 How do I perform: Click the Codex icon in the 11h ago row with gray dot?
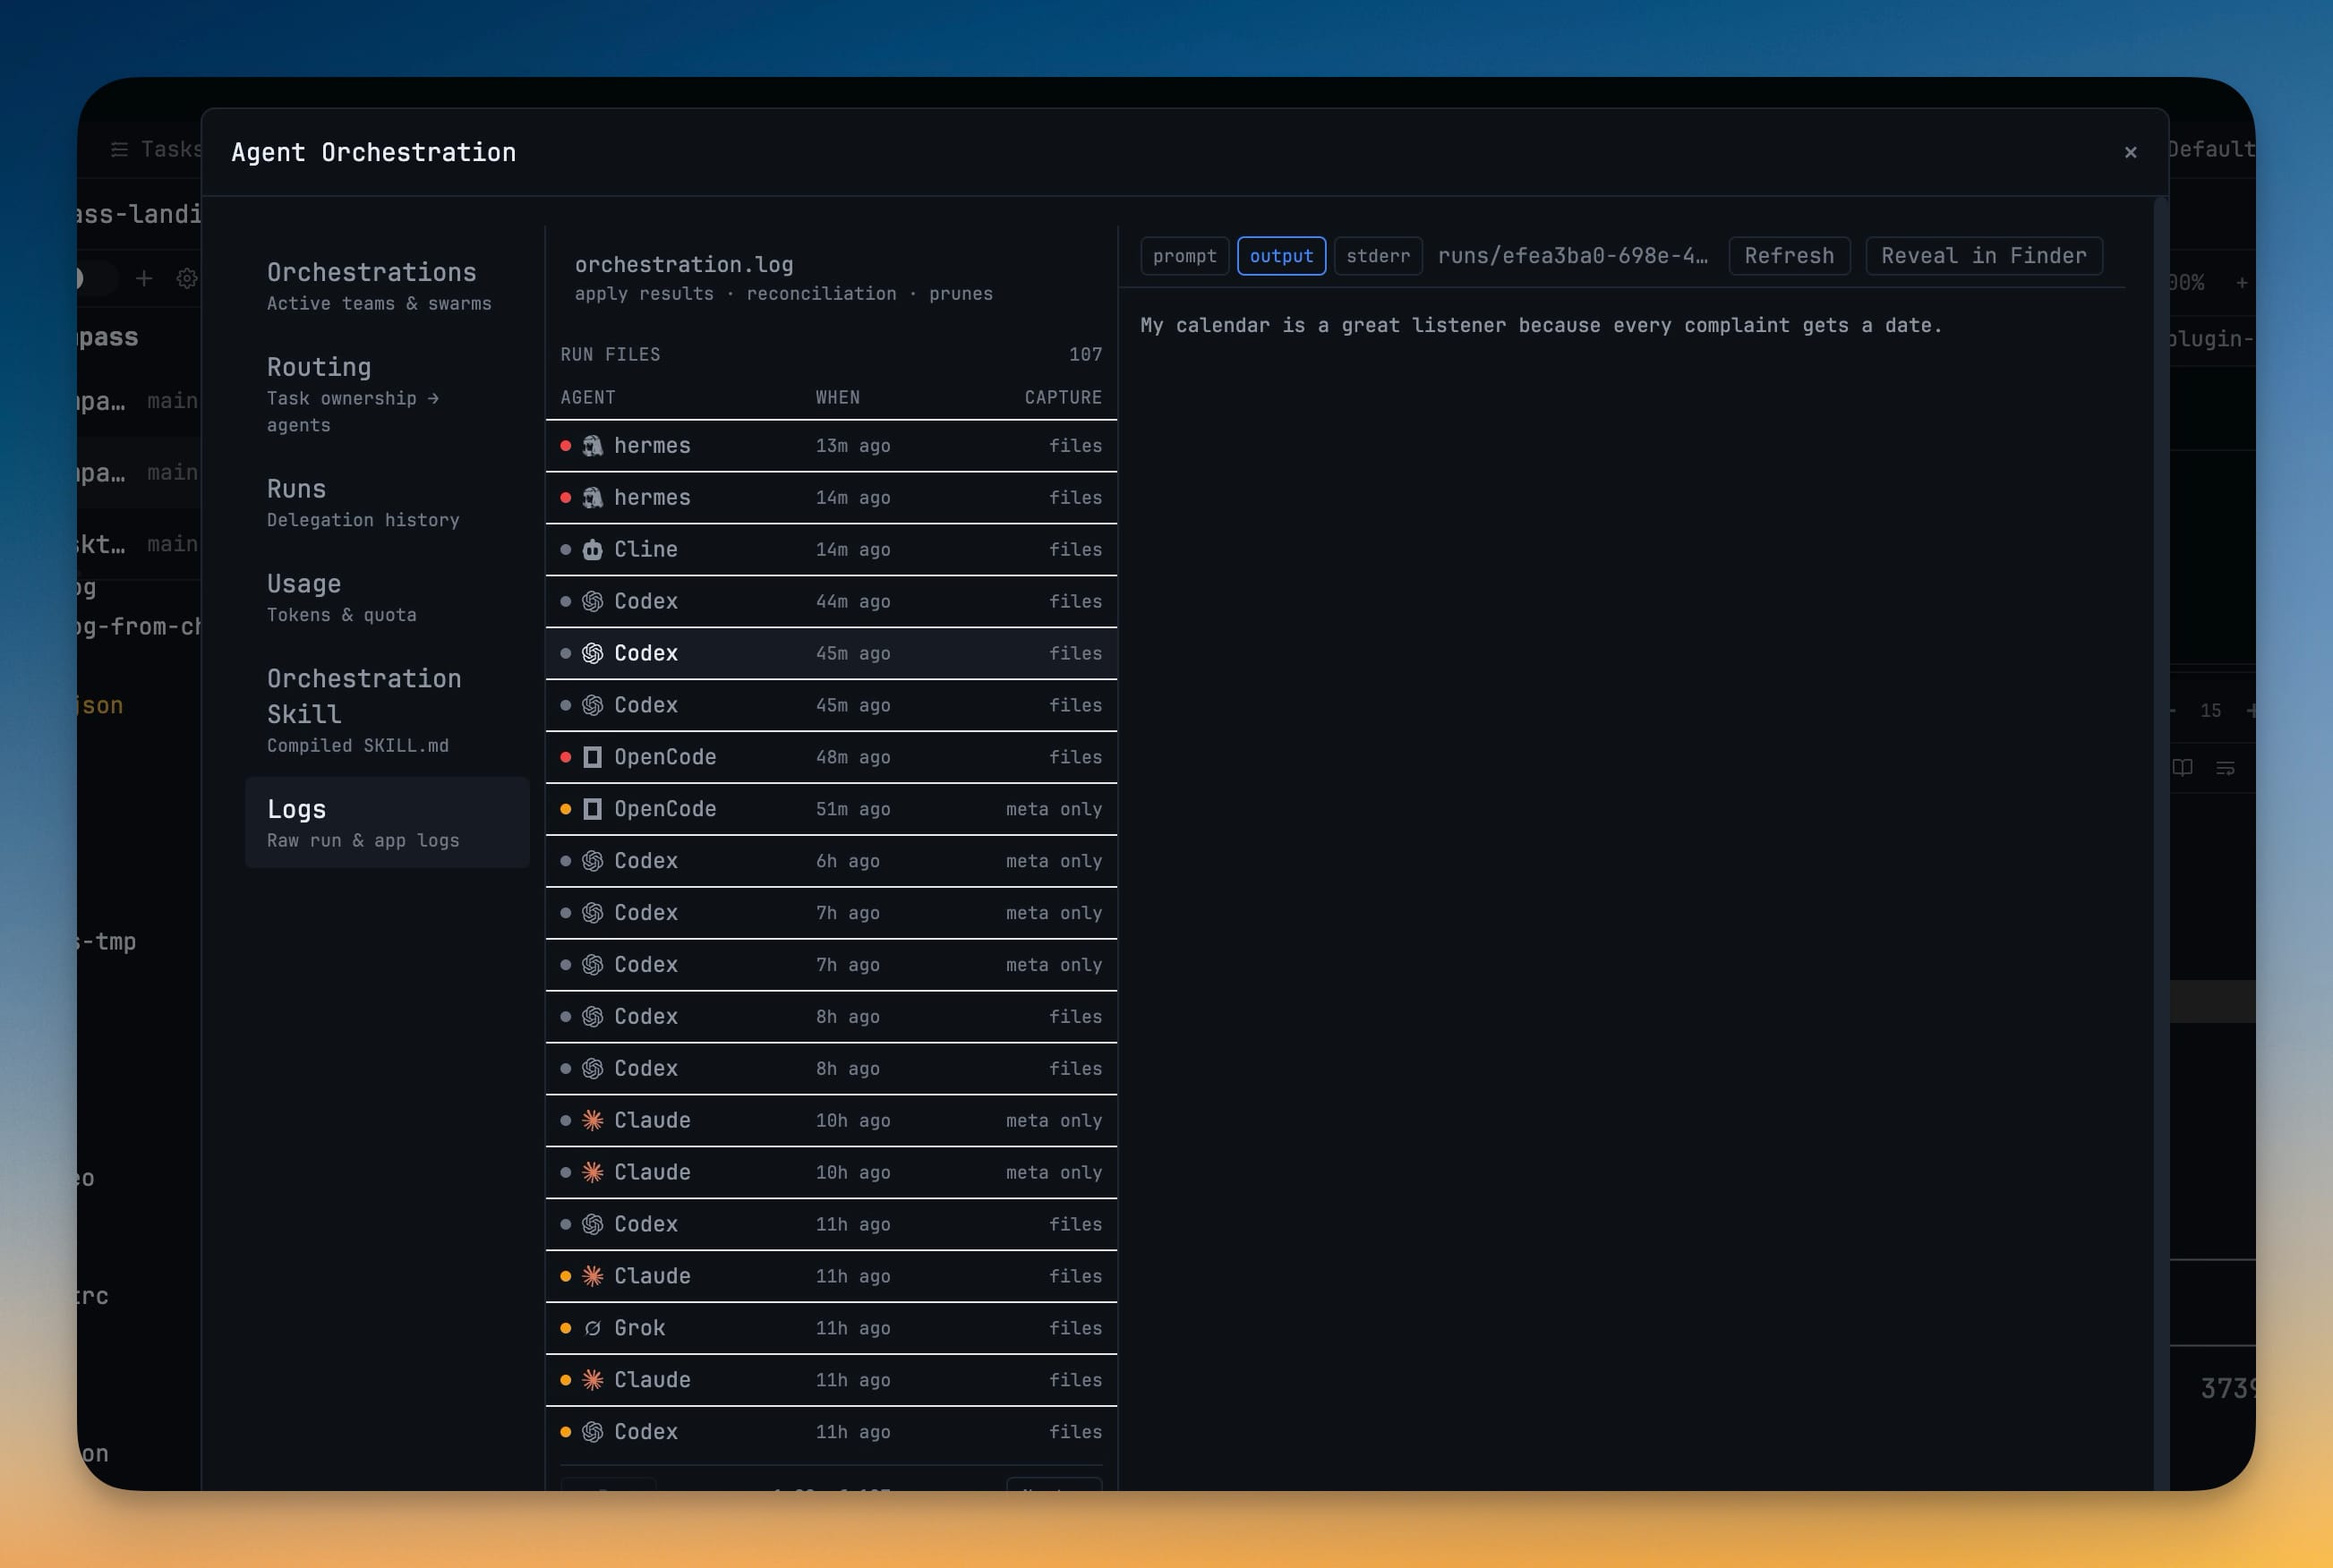click(592, 1225)
